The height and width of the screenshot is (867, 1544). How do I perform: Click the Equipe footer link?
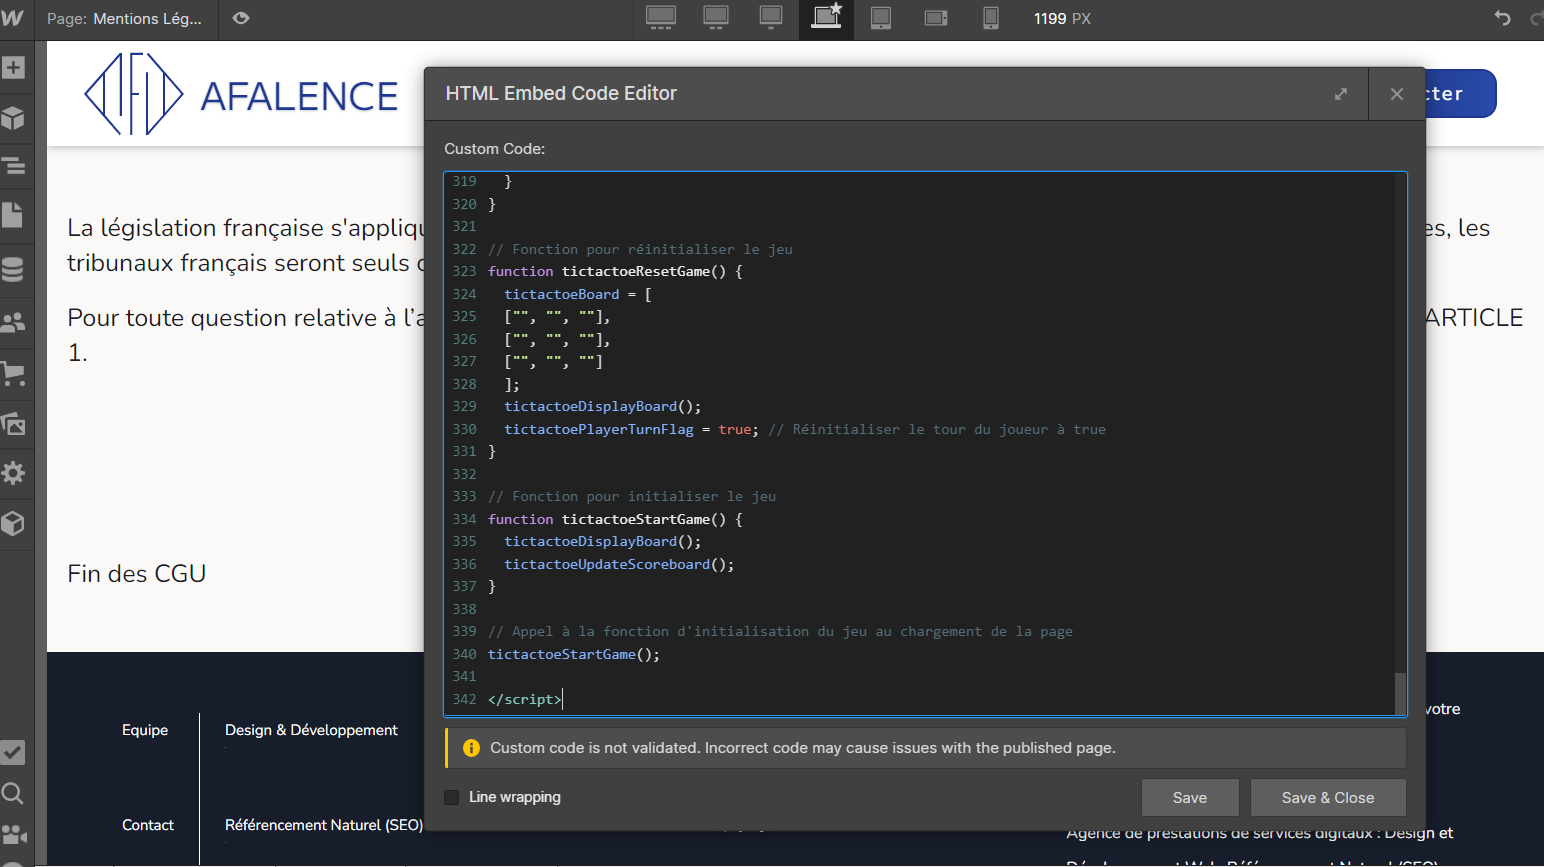145,730
